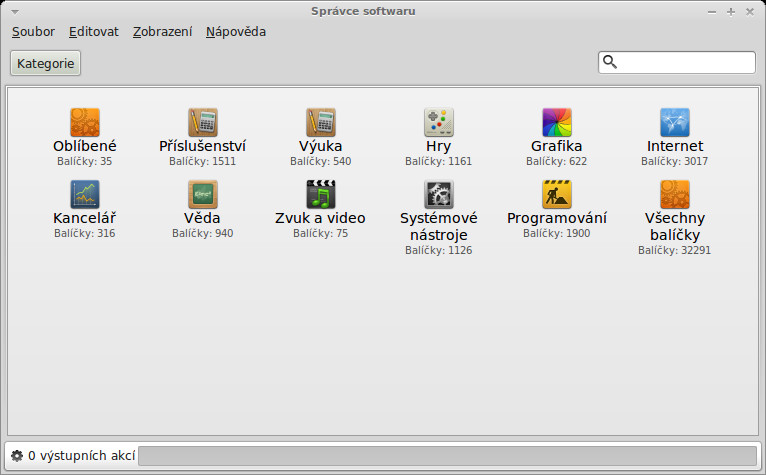The height and width of the screenshot is (475, 766).
Task: Click the 'Balíčky: 316' count
Action: point(85,233)
